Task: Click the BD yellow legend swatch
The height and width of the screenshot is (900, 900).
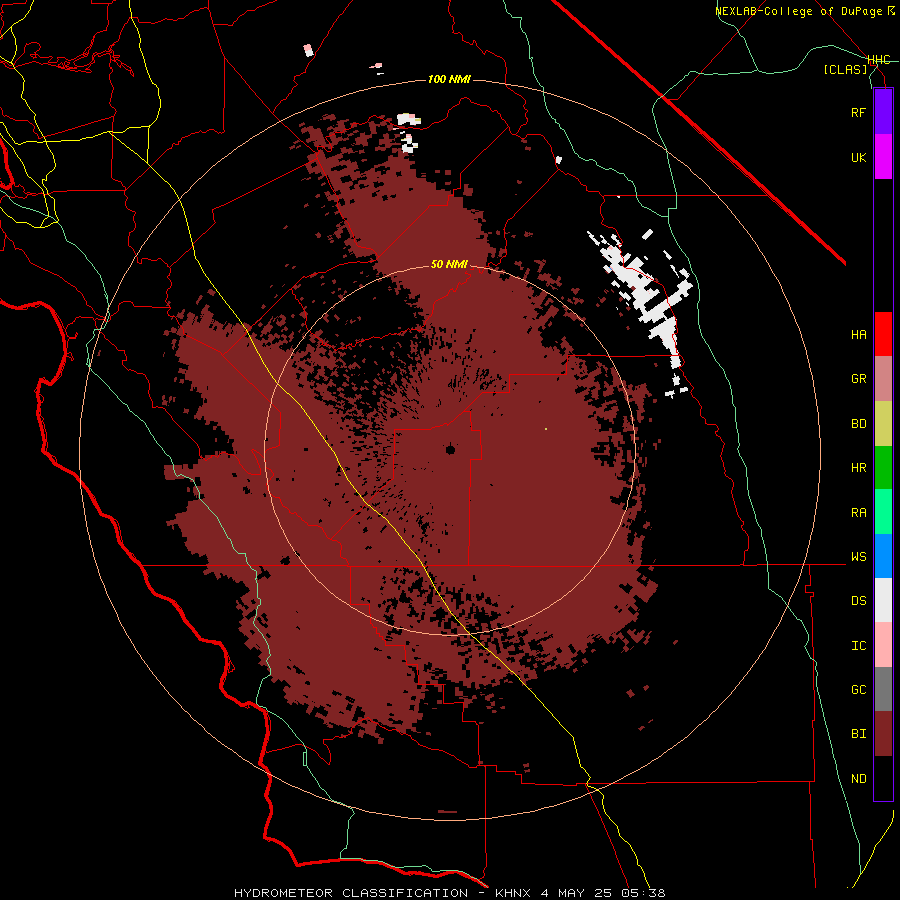Action: [x=883, y=424]
